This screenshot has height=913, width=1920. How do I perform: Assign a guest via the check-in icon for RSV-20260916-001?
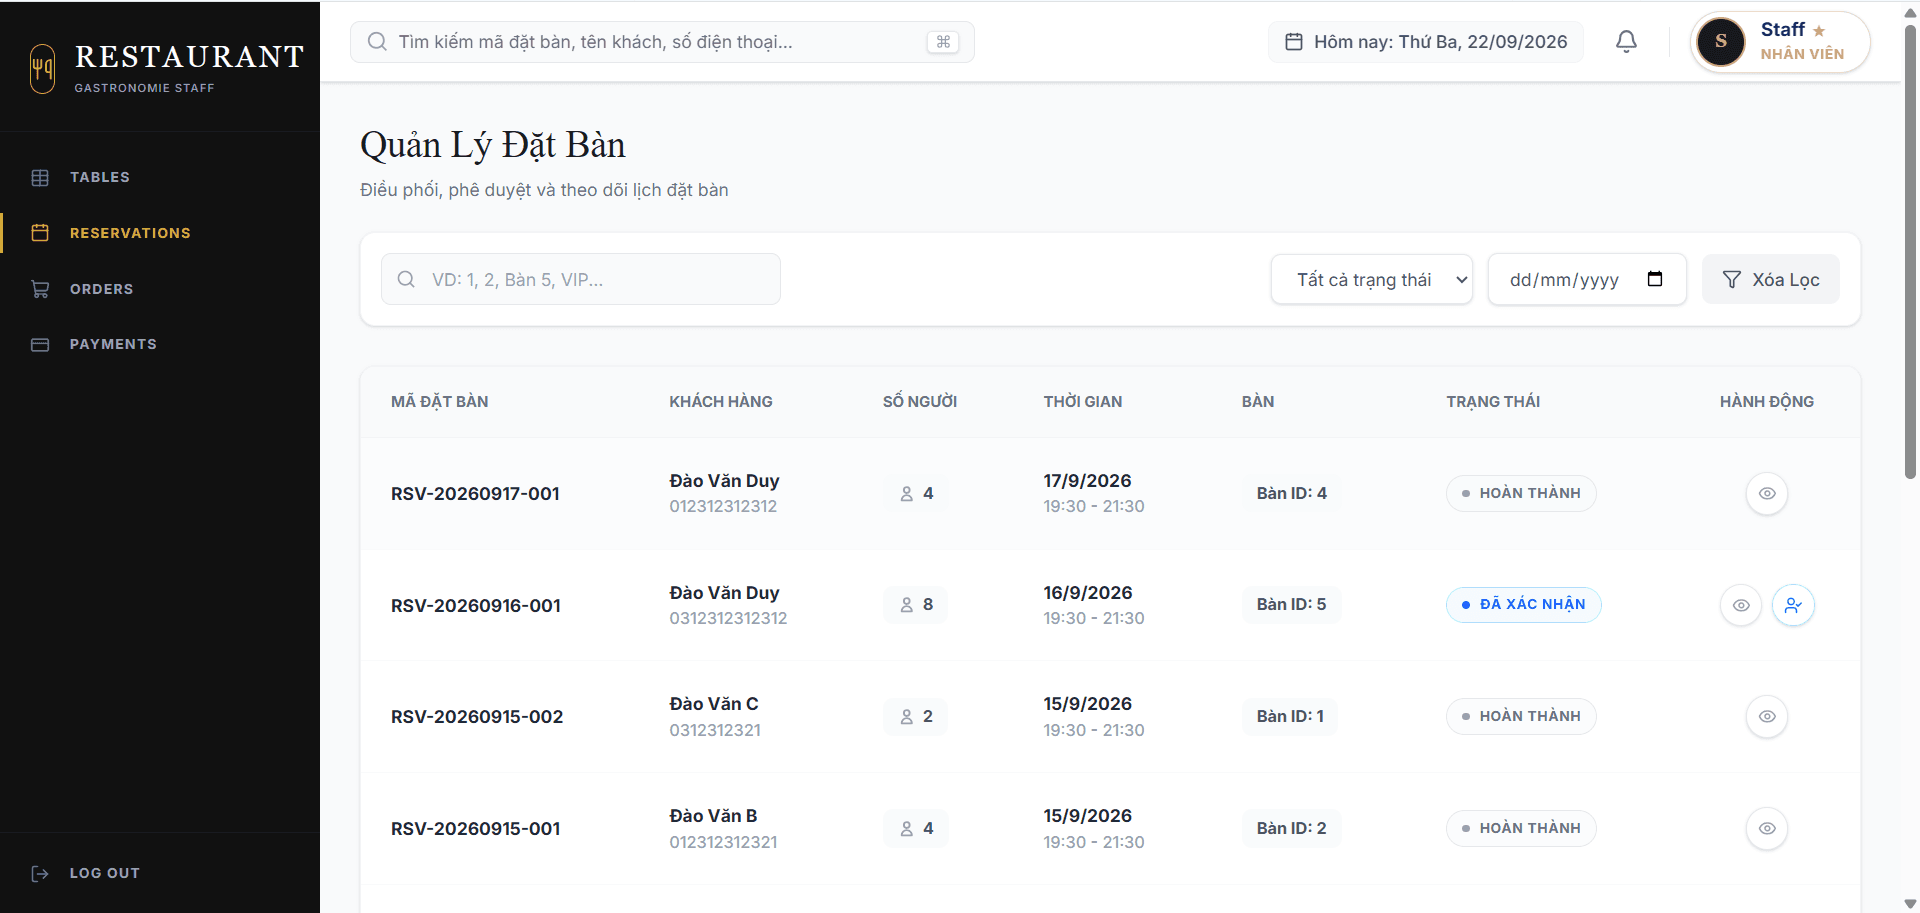pyautogui.click(x=1793, y=605)
